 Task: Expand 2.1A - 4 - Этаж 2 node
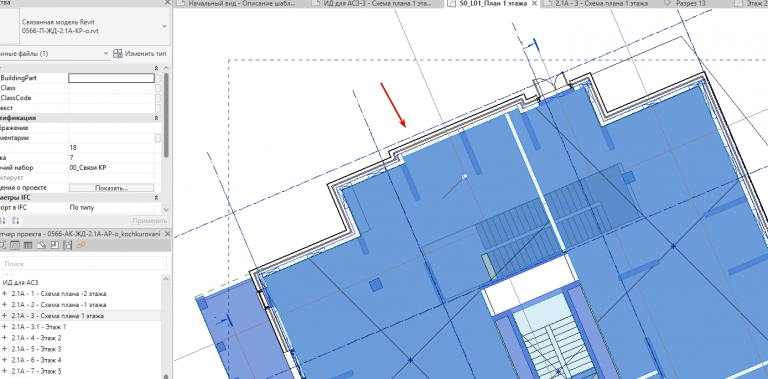(x=4, y=338)
